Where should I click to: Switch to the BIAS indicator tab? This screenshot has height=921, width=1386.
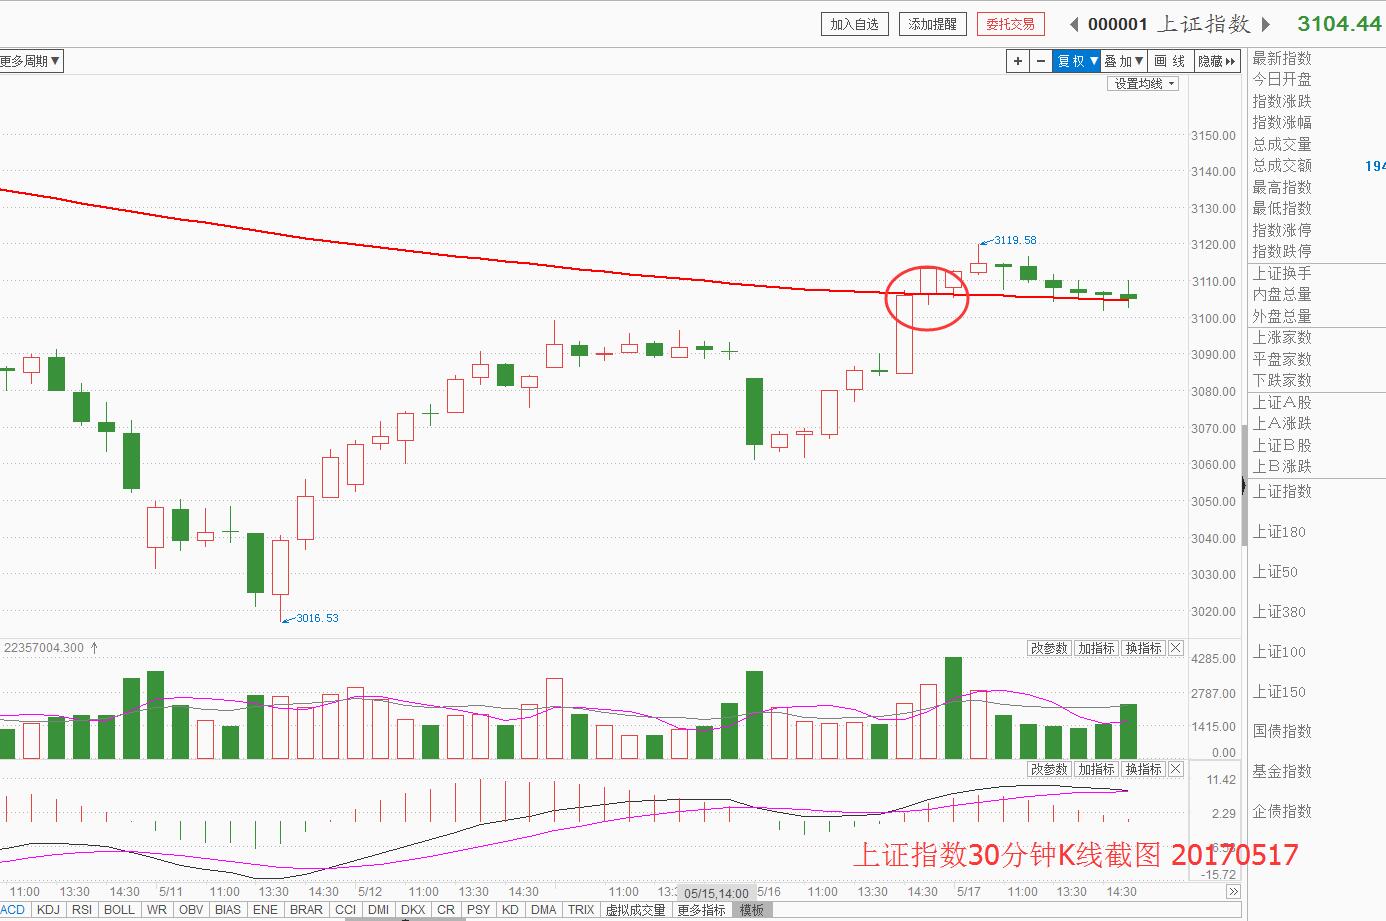tap(228, 910)
